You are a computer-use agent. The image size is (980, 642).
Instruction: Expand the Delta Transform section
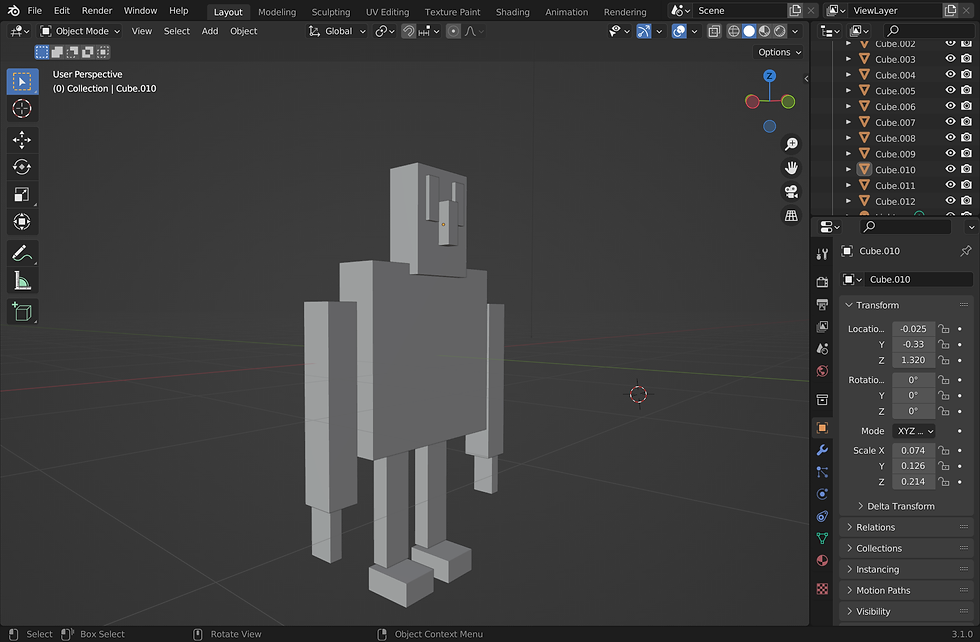tap(896, 506)
